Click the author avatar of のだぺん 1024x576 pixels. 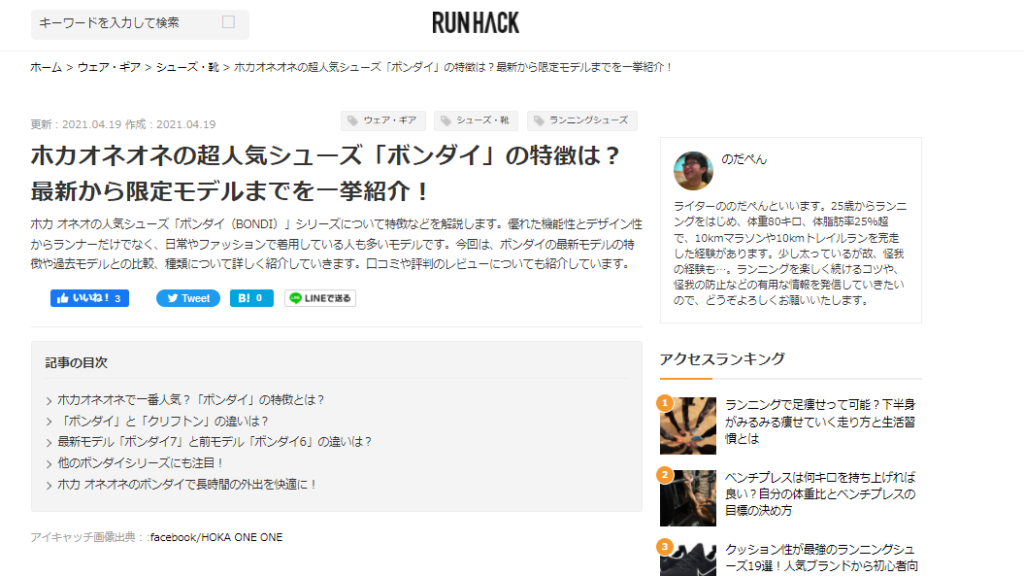pos(693,170)
